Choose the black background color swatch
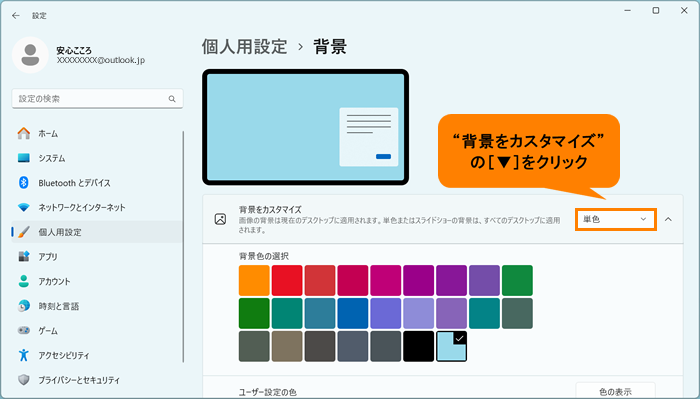 pyautogui.click(x=418, y=346)
